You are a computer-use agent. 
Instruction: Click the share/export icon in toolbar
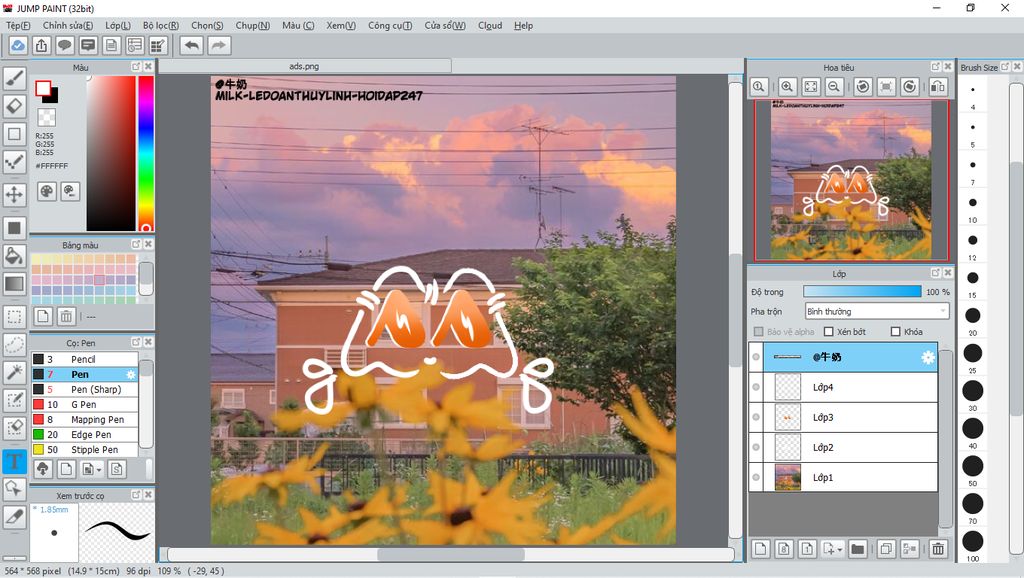(x=42, y=46)
